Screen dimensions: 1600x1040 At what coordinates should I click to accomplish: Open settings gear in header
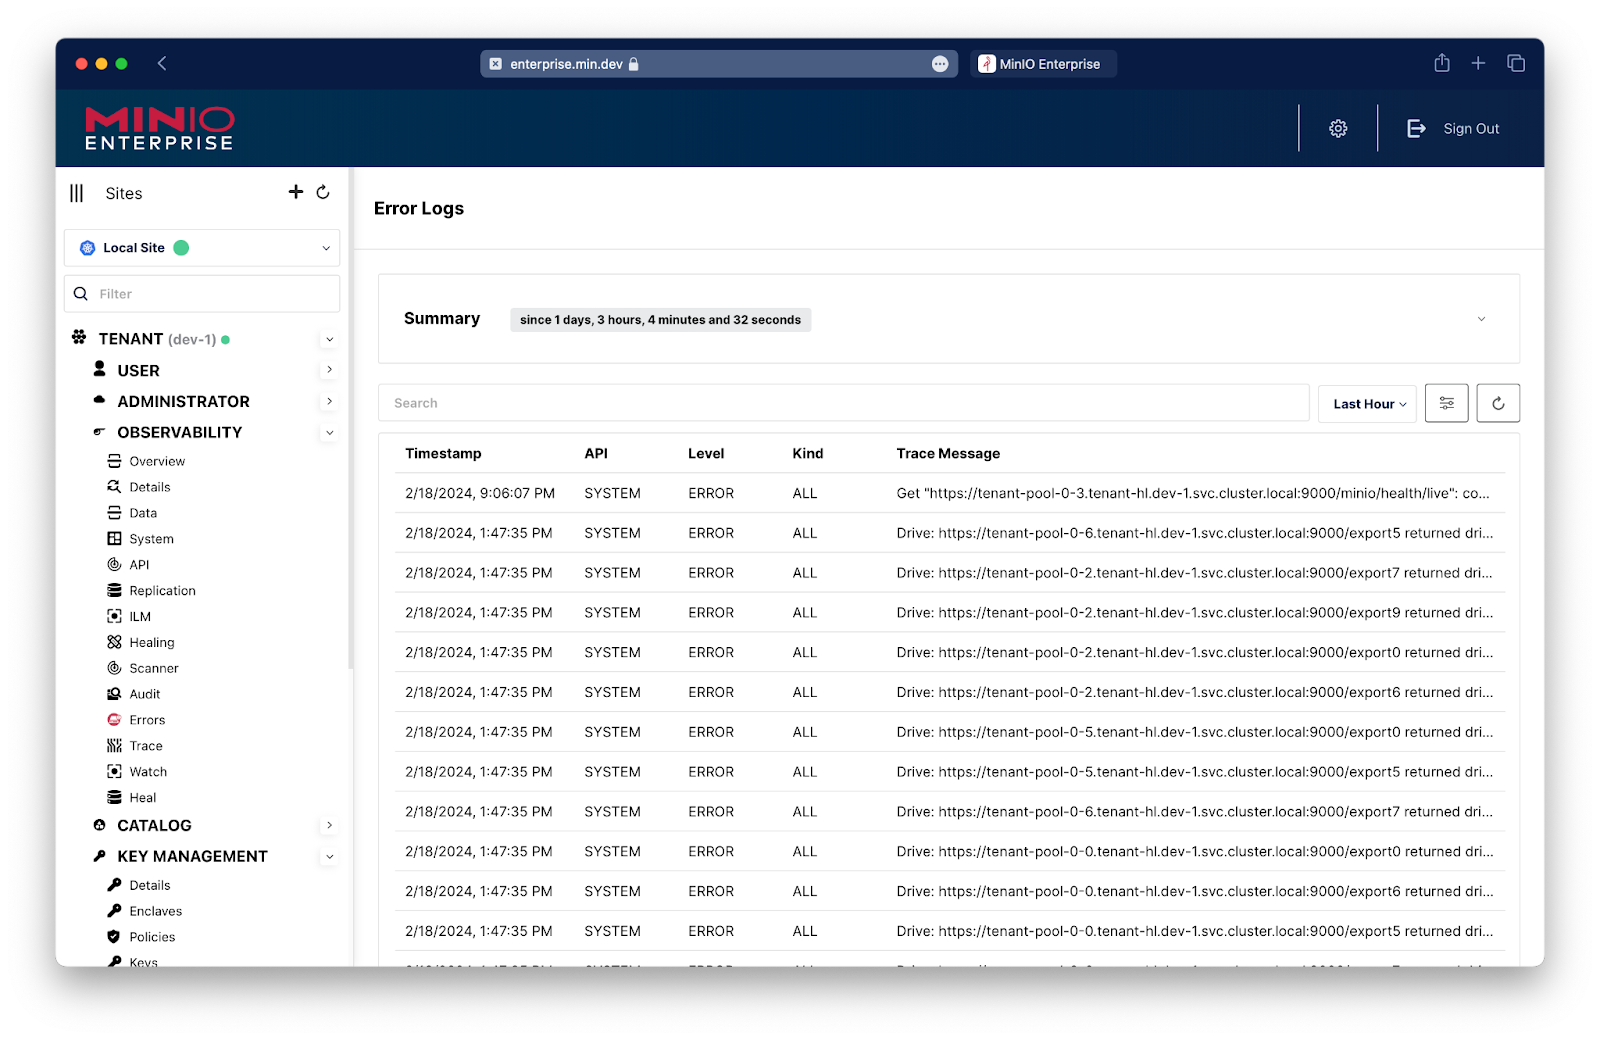pos(1338,129)
